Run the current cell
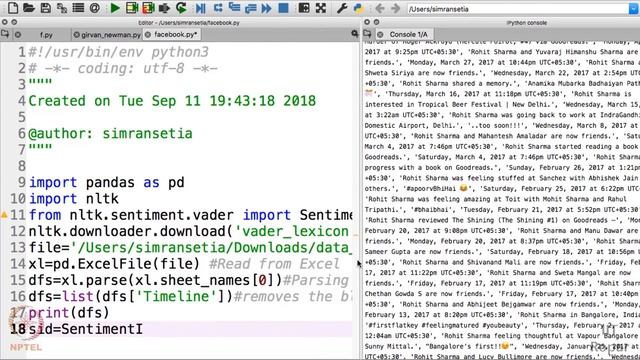 132,8
